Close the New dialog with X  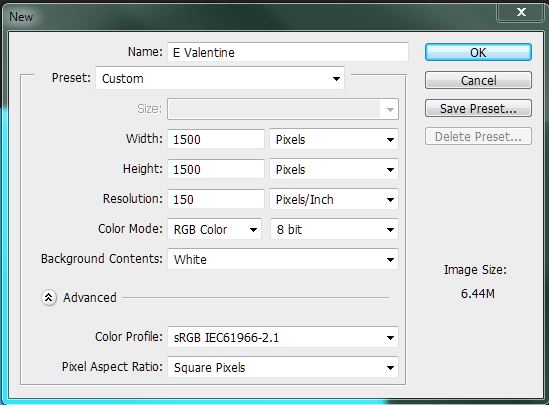(x=521, y=12)
